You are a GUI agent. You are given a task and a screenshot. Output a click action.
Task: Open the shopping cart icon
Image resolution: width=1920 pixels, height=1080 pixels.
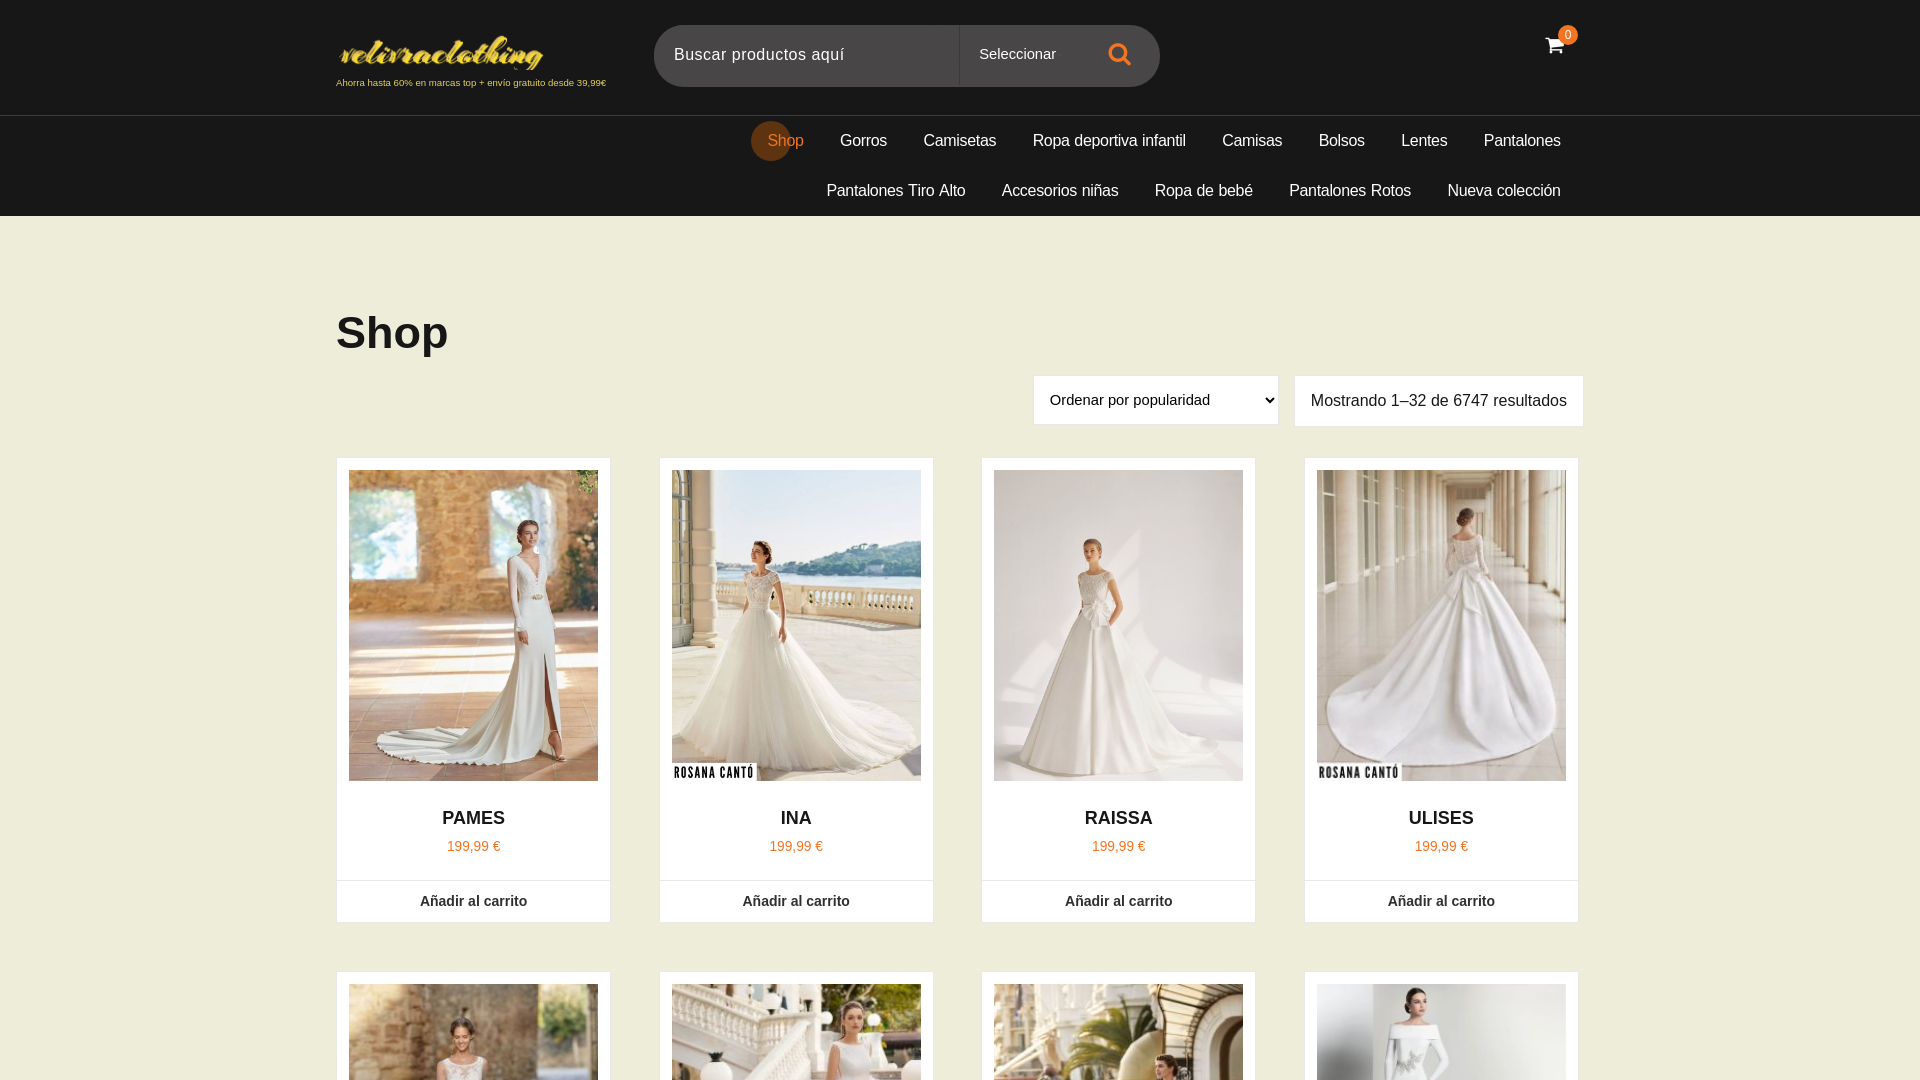pyautogui.click(x=1554, y=46)
